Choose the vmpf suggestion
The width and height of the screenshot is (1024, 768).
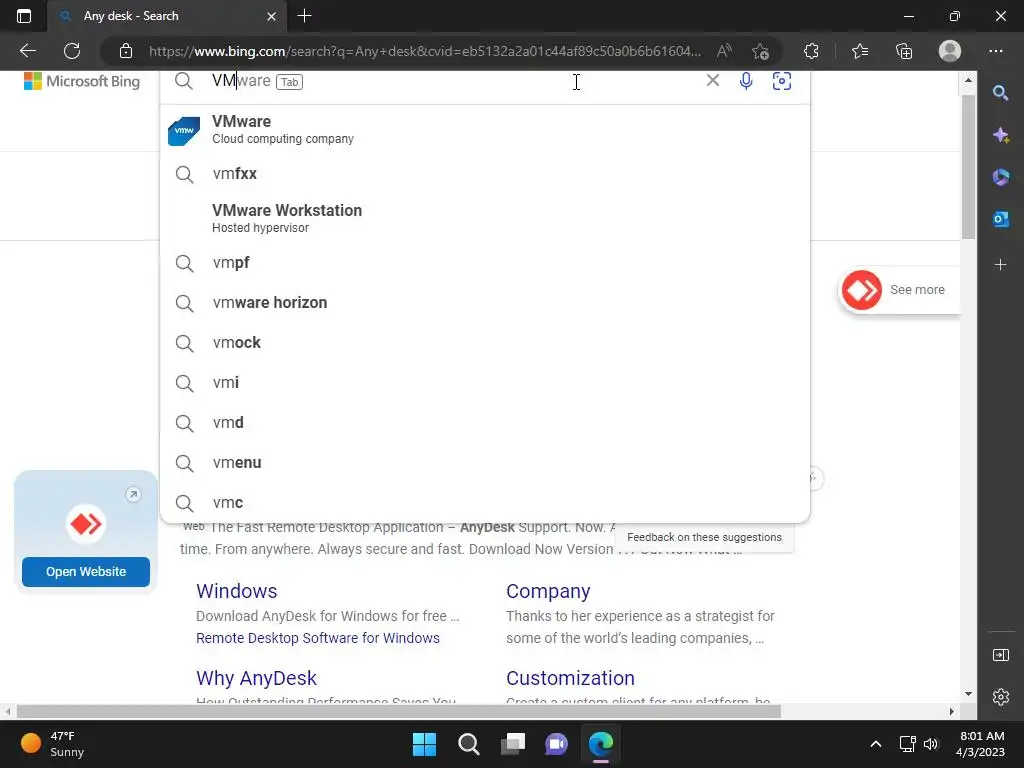(485, 263)
